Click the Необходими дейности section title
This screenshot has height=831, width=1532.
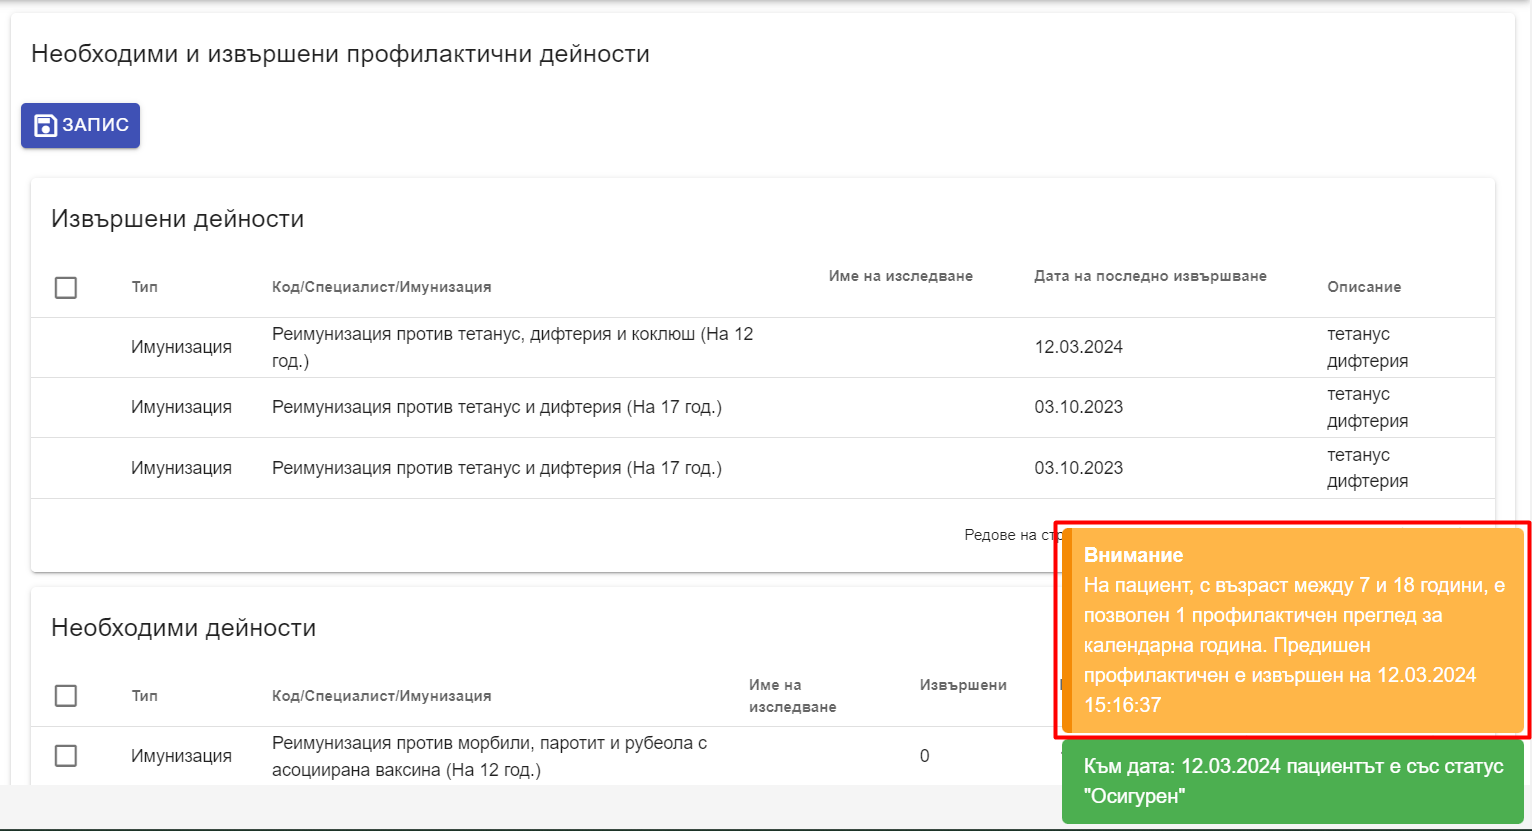tap(183, 628)
